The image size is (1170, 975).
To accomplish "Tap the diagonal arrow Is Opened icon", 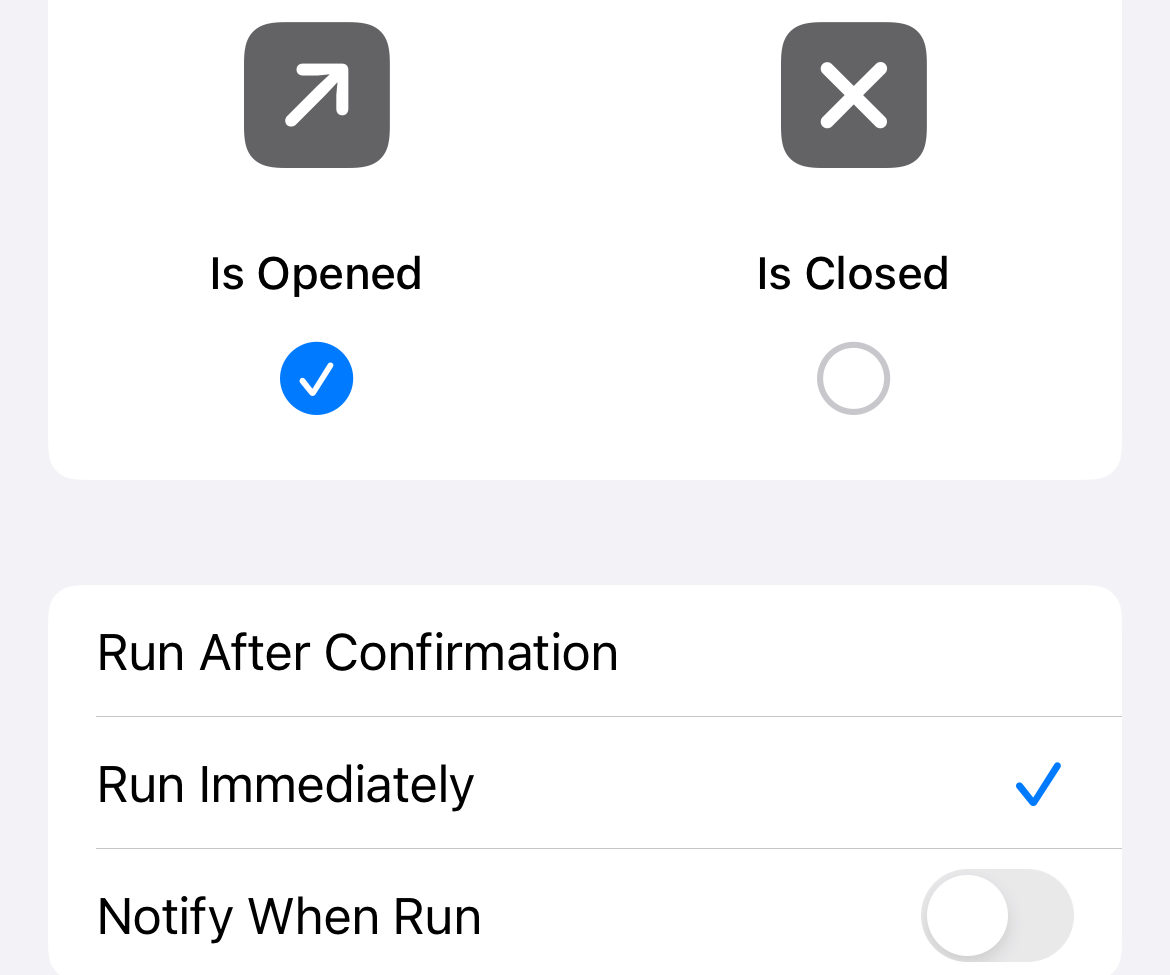I will (316, 95).
